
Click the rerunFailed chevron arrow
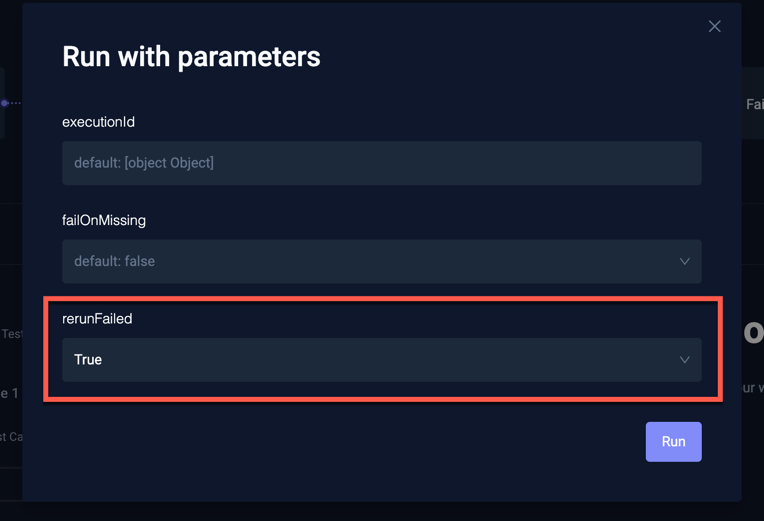pos(684,360)
